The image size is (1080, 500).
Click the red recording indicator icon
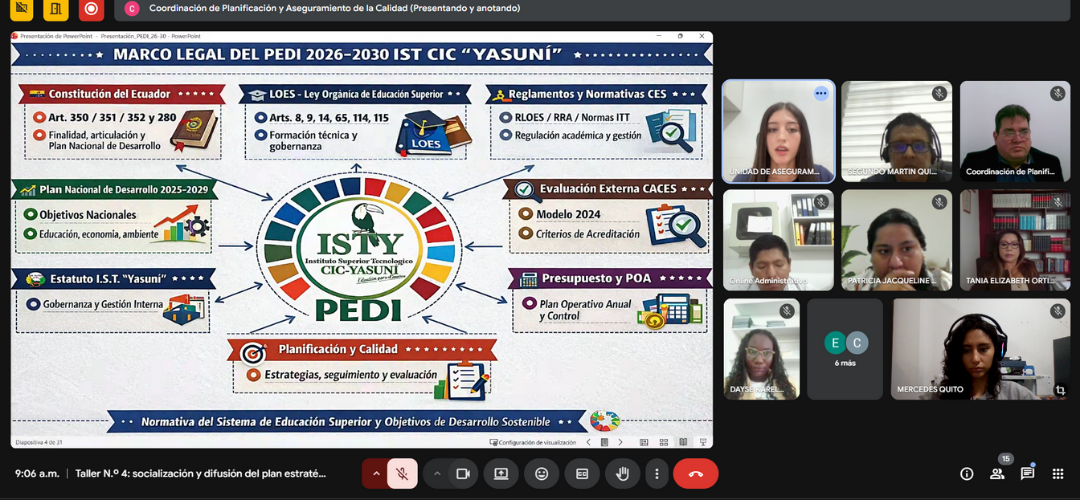point(91,9)
